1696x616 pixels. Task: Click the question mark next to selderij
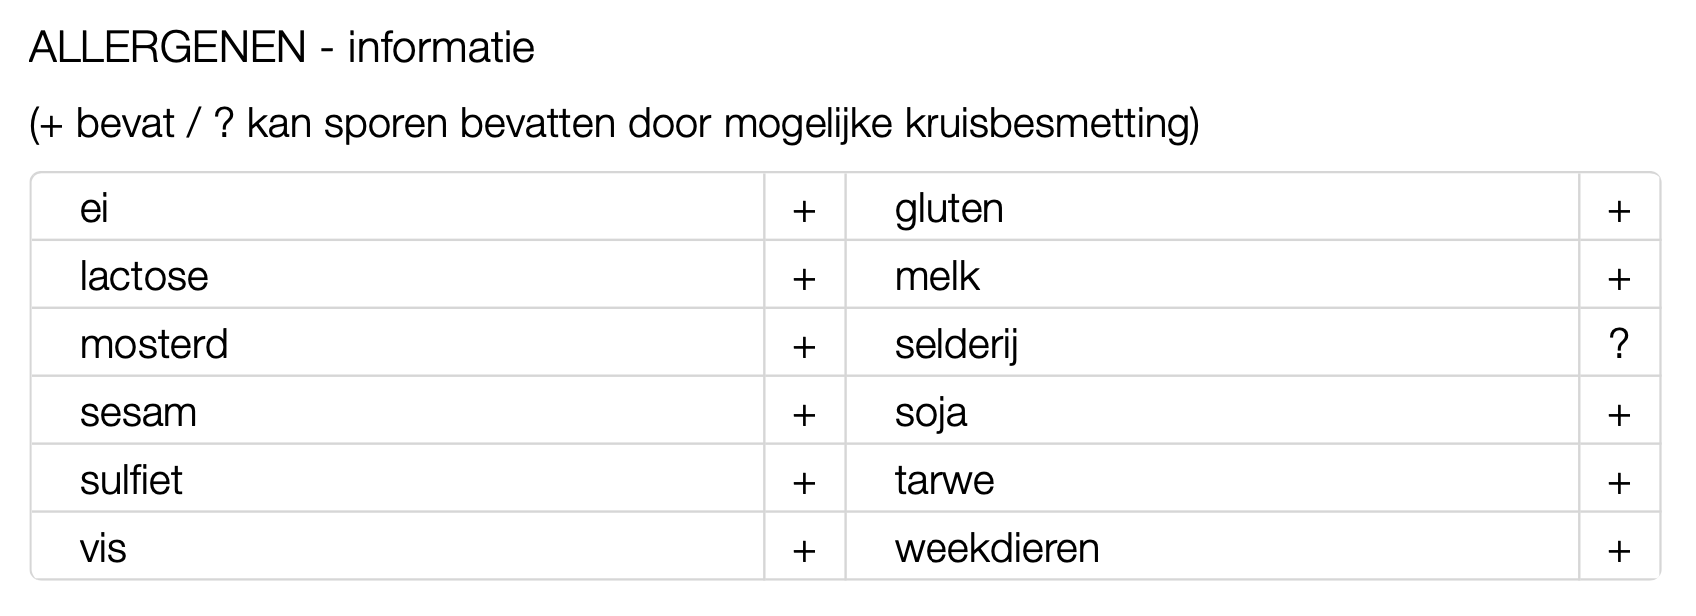coord(1620,345)
